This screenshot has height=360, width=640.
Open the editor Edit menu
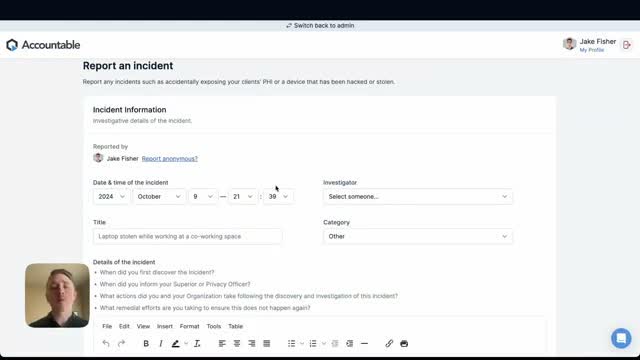point(124,327)
